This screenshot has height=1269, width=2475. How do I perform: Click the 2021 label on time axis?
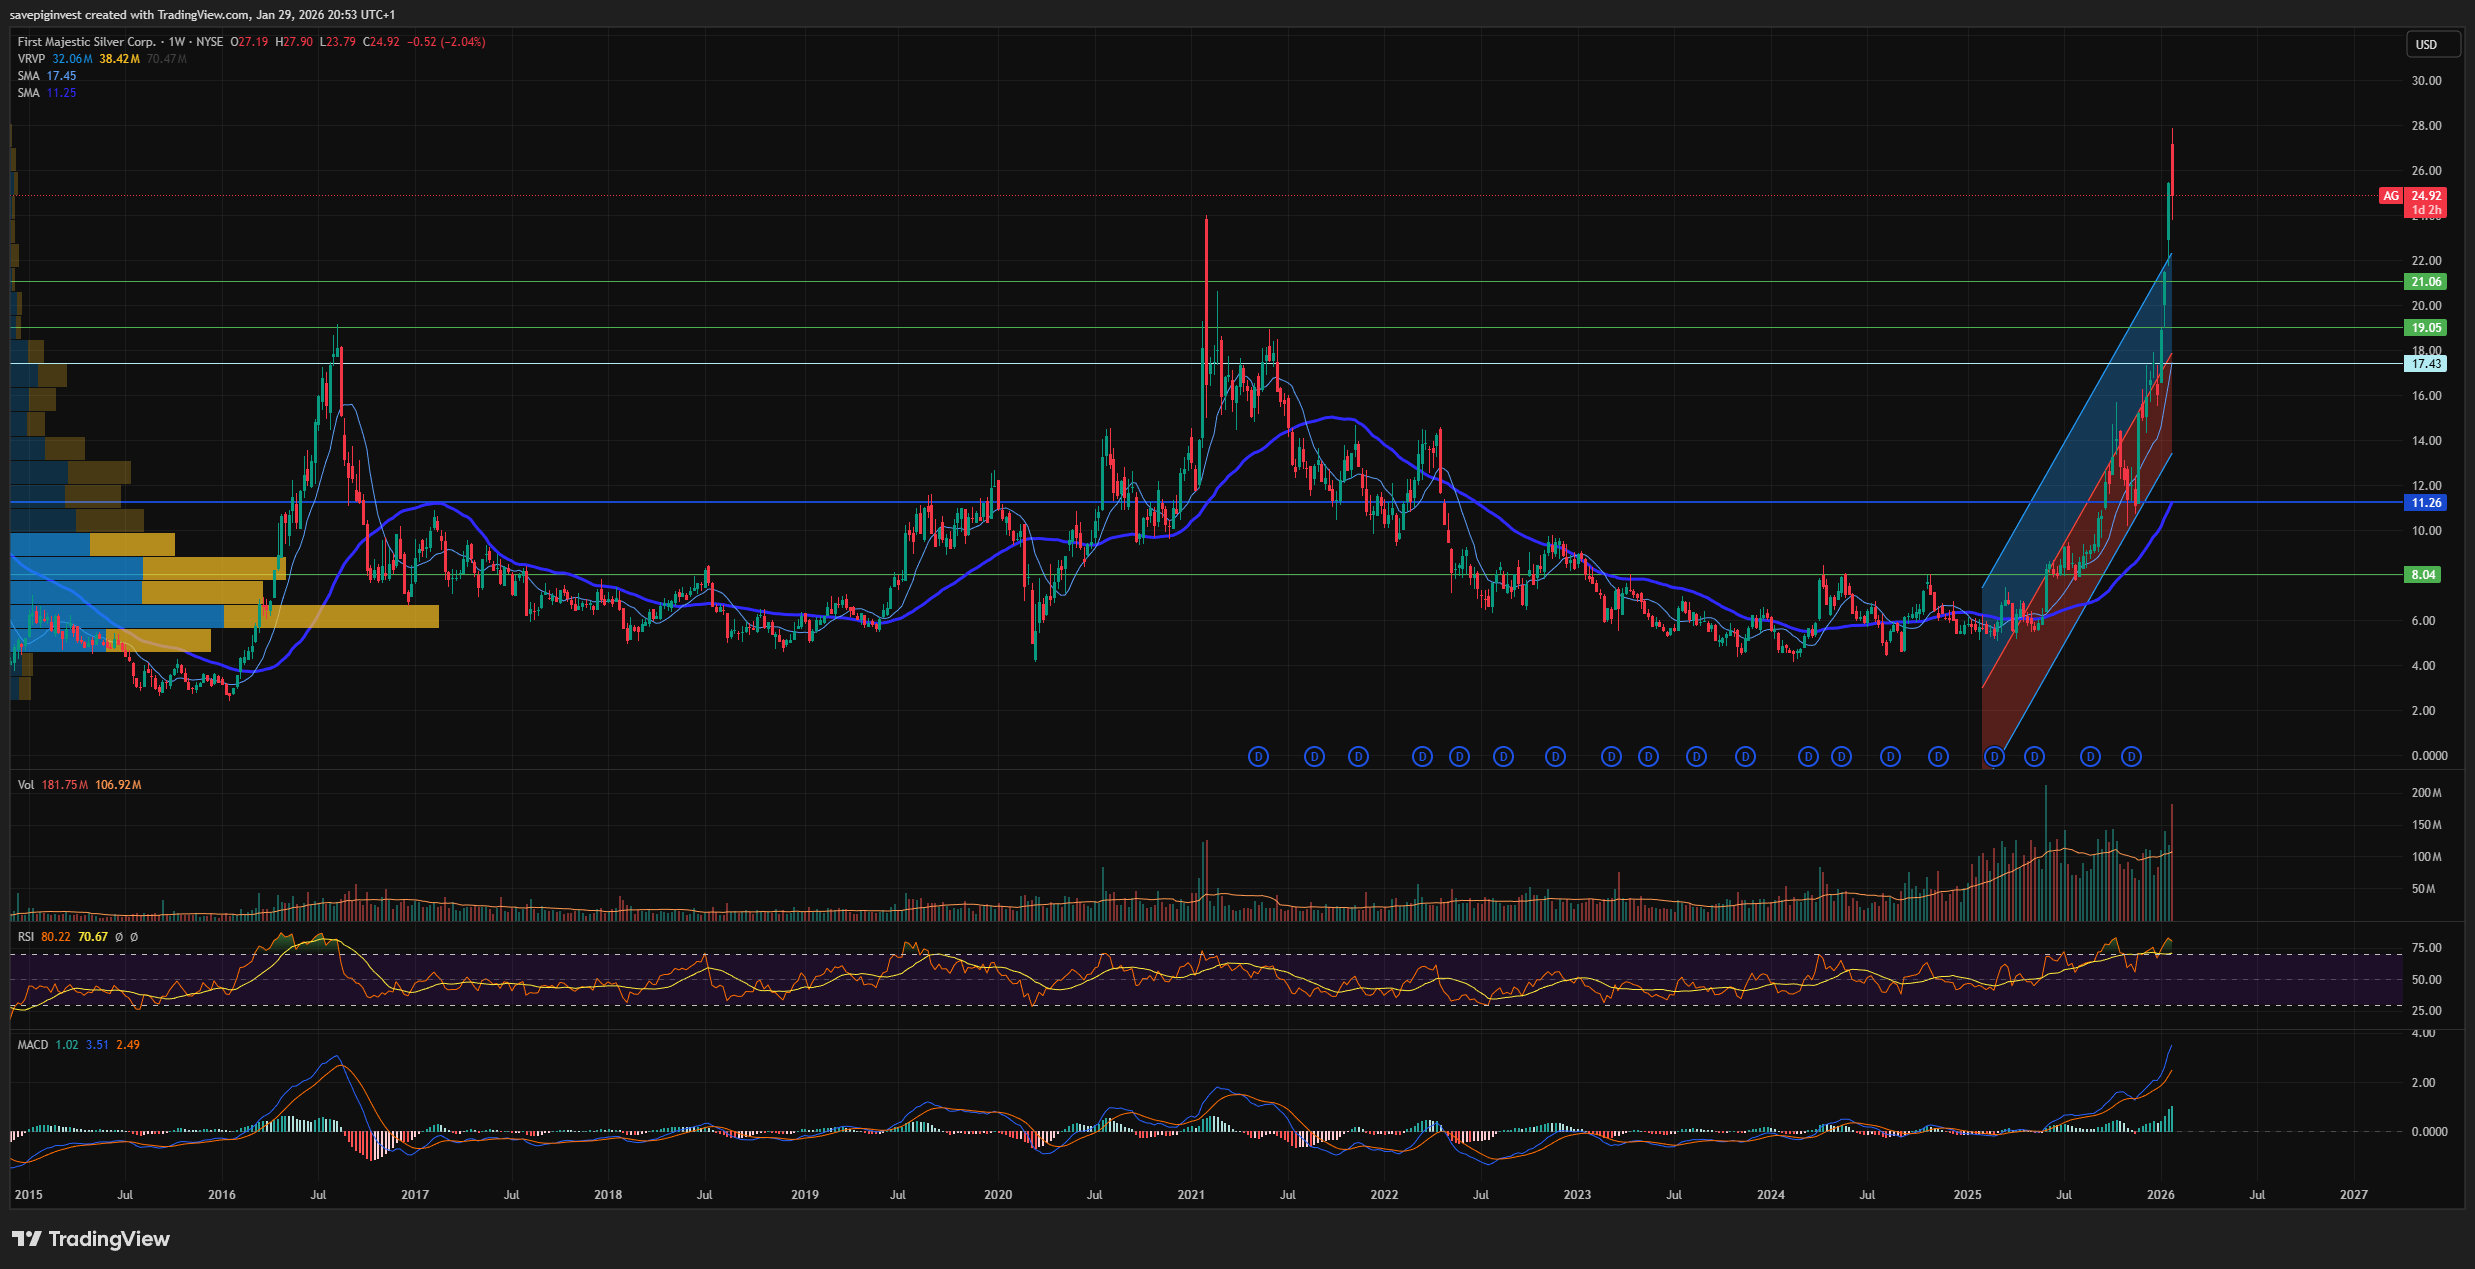click(1191, 1195)
